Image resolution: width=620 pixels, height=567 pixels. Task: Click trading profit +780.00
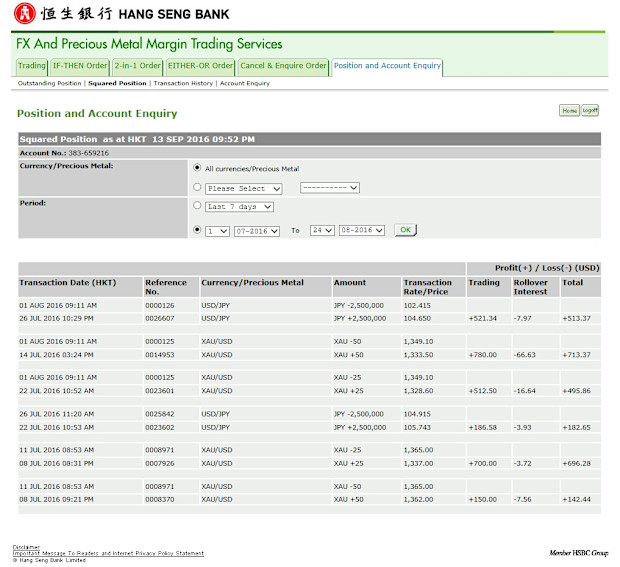[482, 355]
